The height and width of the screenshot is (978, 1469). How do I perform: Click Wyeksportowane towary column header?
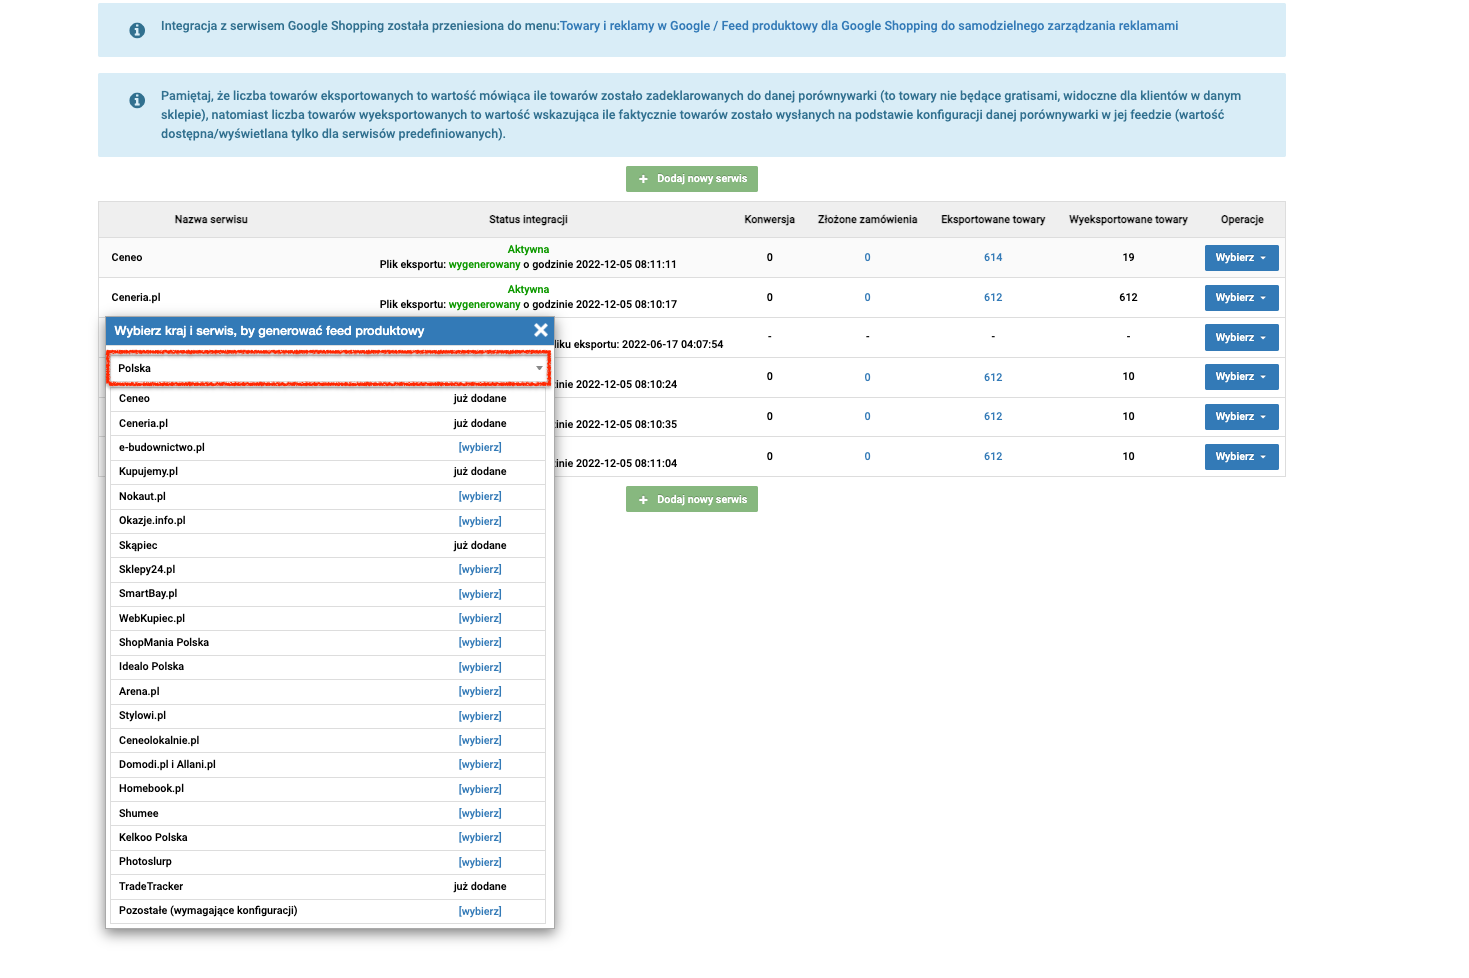point(1128,219)
